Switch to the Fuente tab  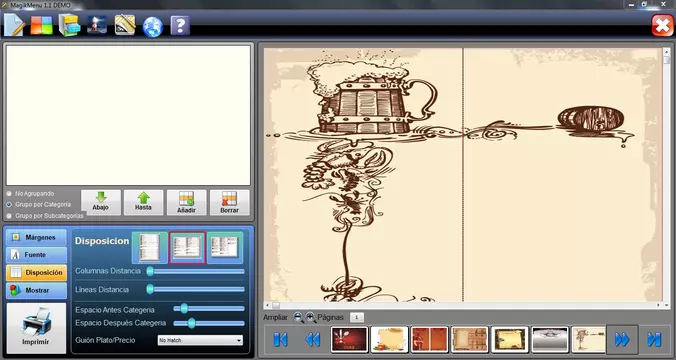[36, 255]
